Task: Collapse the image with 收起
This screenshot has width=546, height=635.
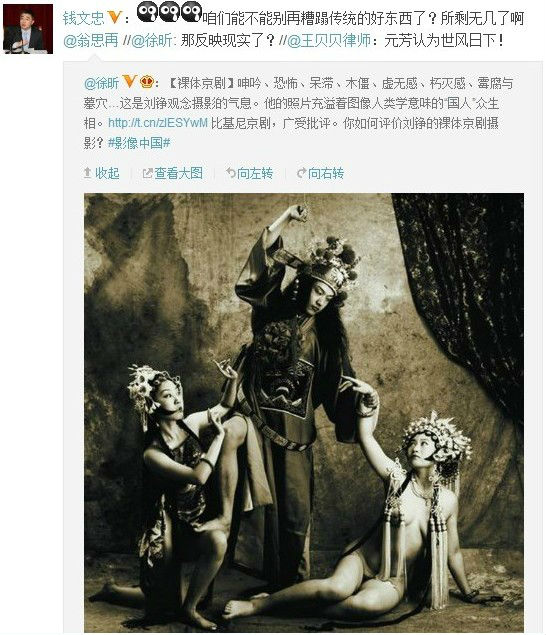Action: pyautogui.click(x=107, y=173)
